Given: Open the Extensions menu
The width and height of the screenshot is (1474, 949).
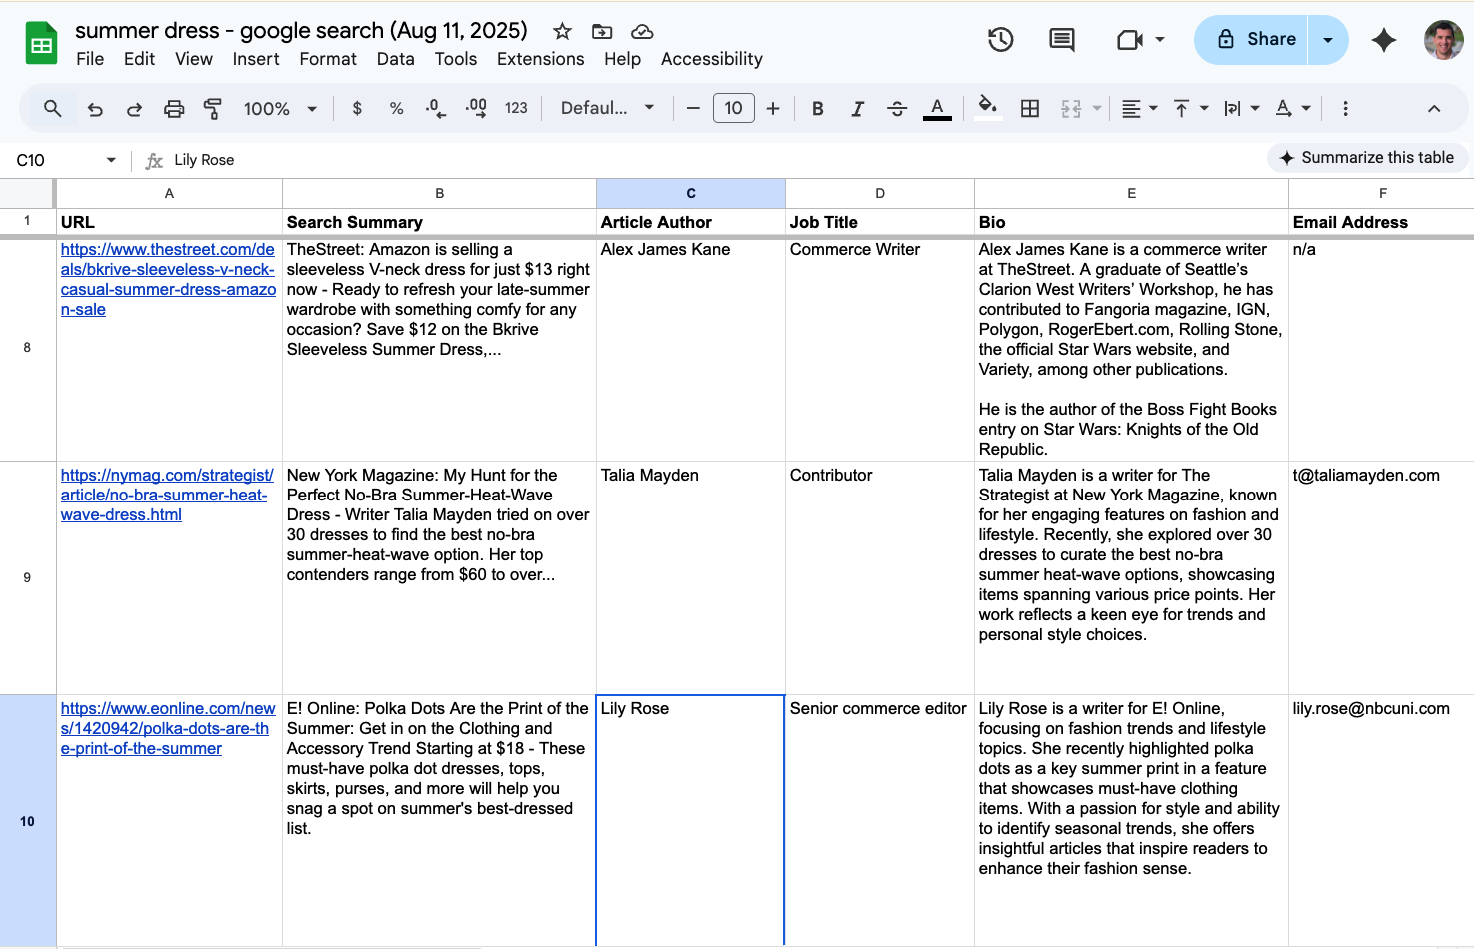Looking at the screenshot, I should point(540,59).
